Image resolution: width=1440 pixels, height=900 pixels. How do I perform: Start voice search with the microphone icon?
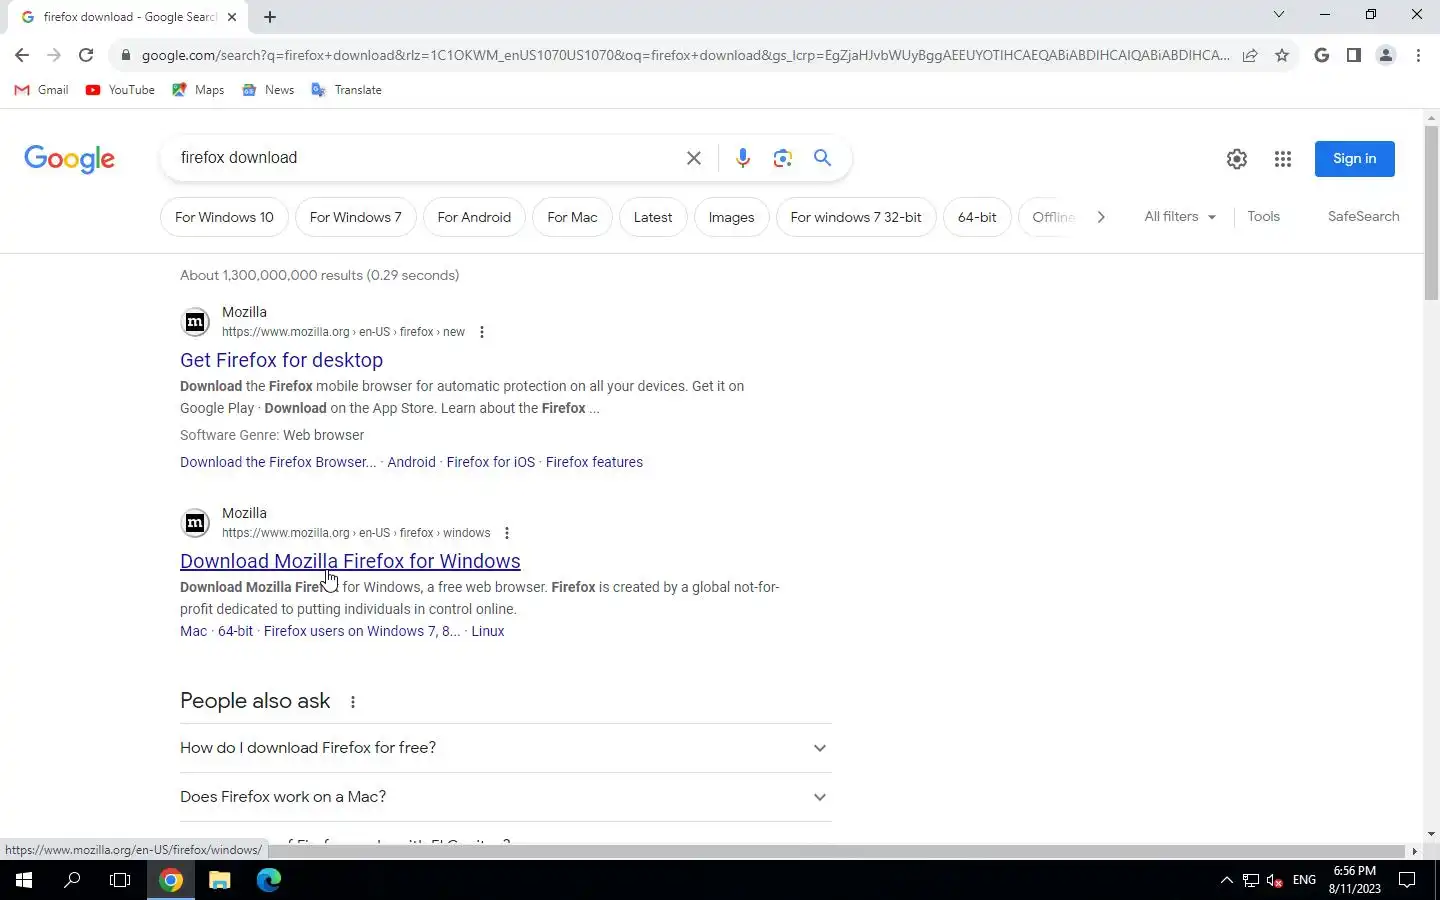(x=742, y=158)
